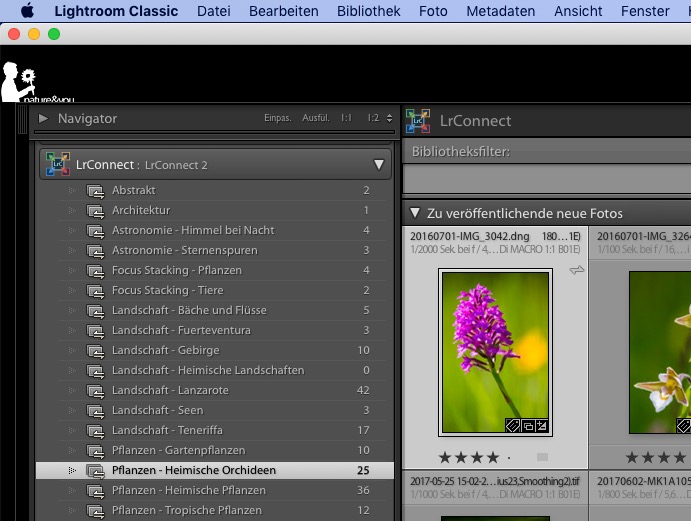This screenshot has height=521, width=691.
Task: Click collection icon for Pflanzen - Tropische Pflanzen
Action: [x=95, y=511]
